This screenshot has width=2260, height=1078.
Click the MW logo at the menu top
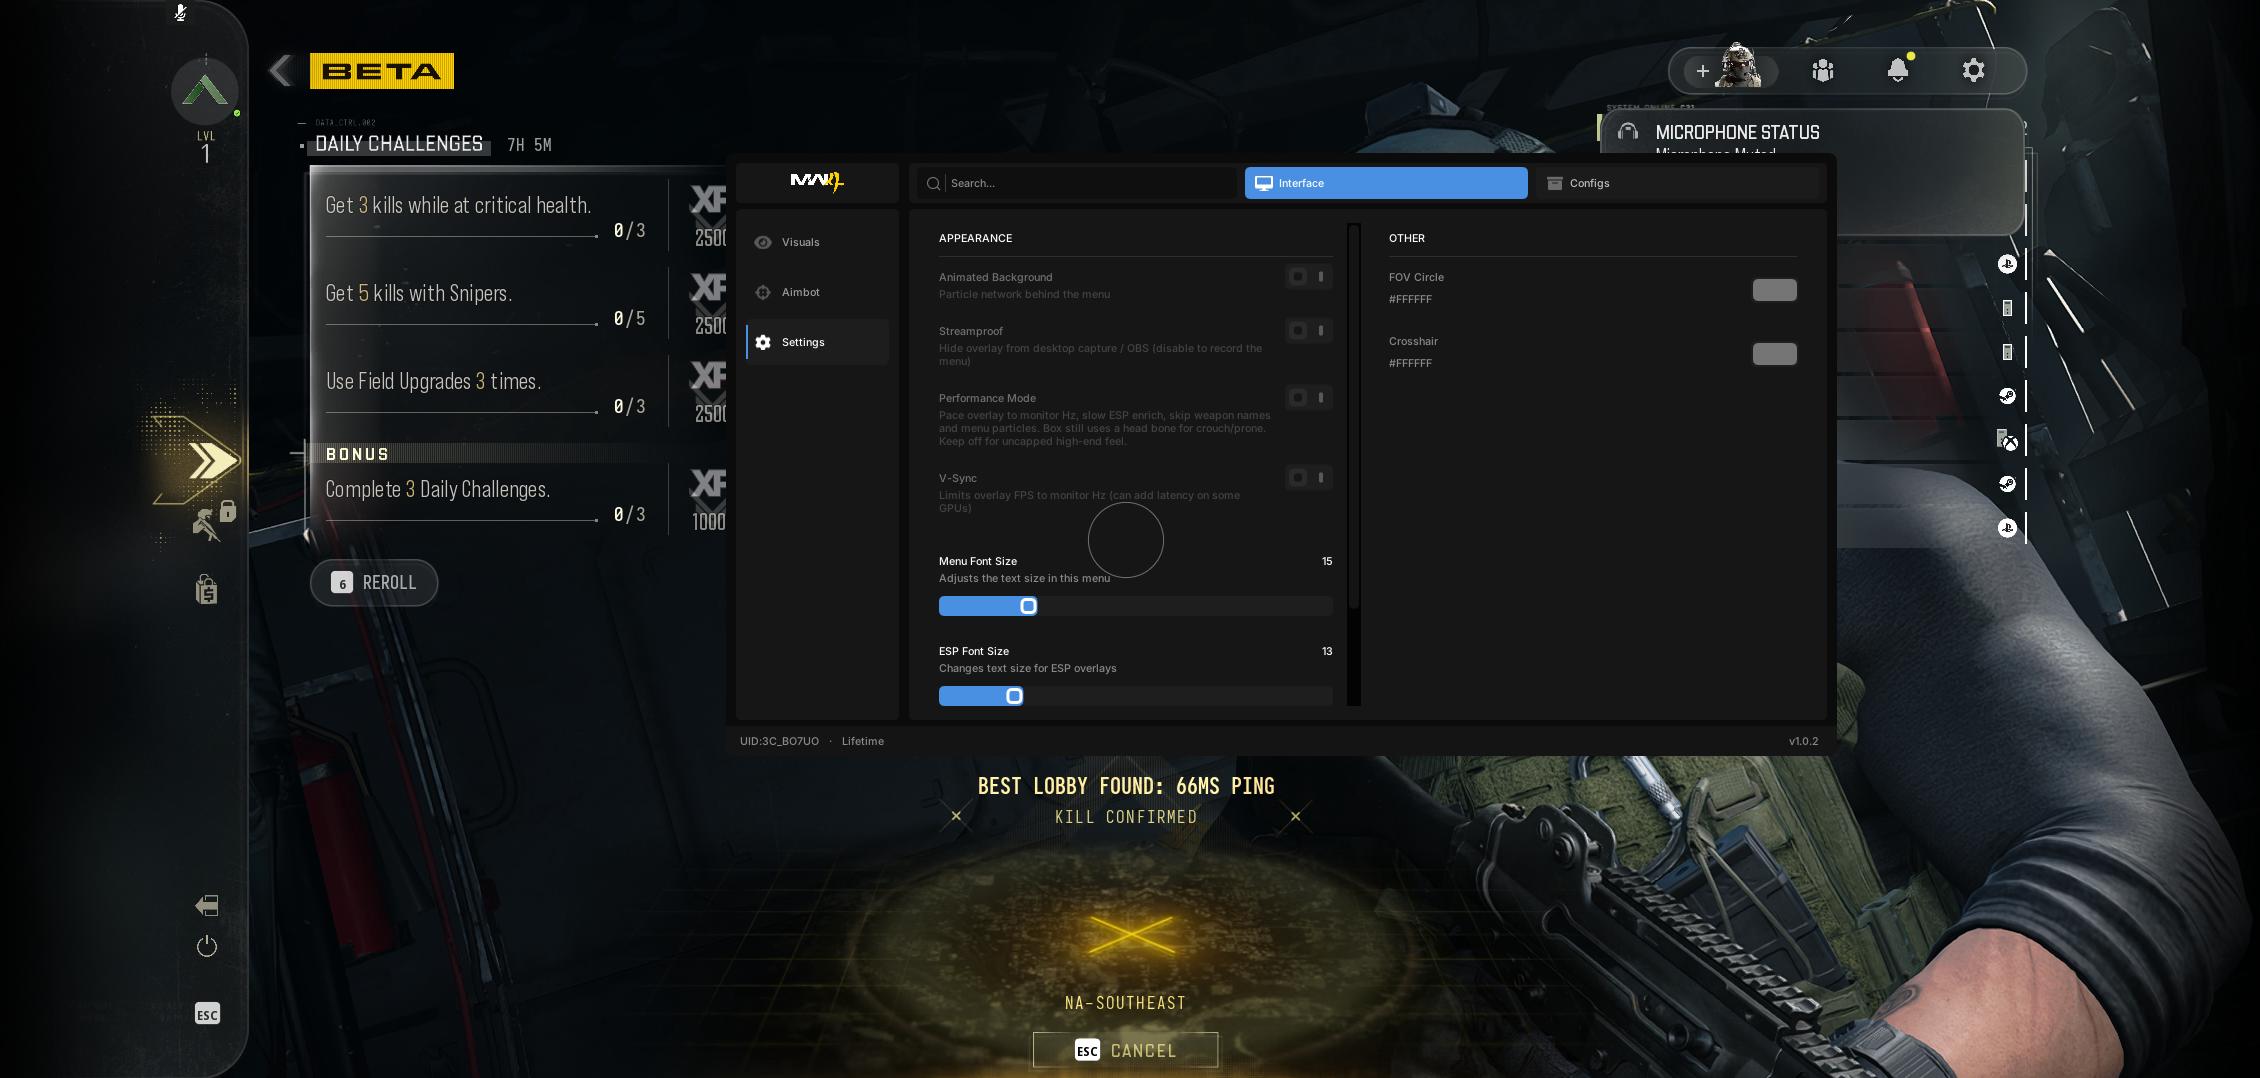click(x=817, y=181)
